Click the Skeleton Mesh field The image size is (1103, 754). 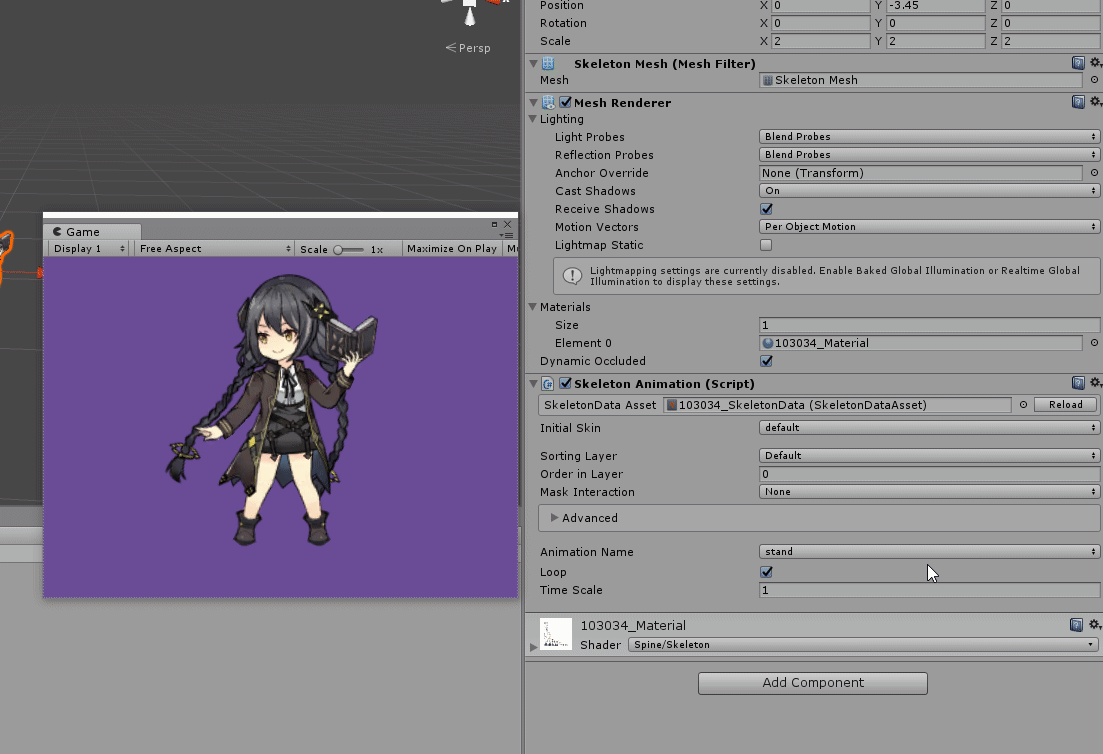pos(920,80)
